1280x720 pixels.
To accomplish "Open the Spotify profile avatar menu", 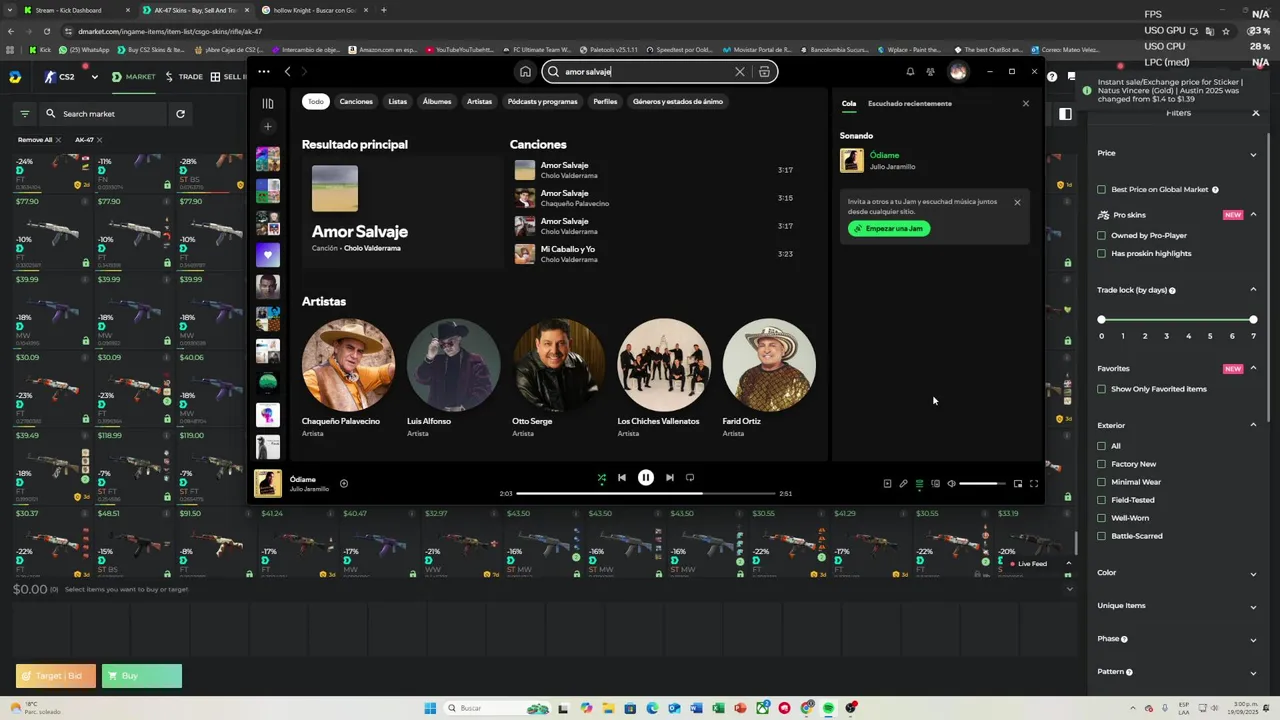I will 958,72.
